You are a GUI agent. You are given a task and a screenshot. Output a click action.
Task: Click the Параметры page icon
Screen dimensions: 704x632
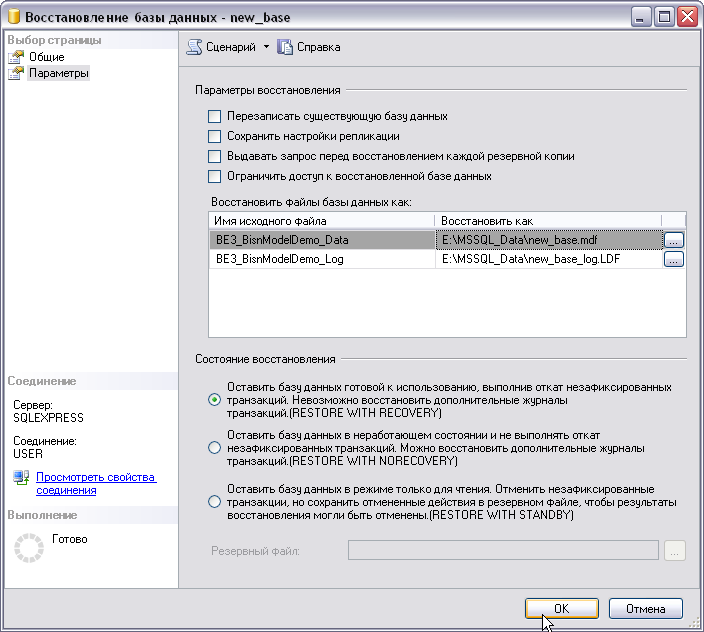[16, 73]
